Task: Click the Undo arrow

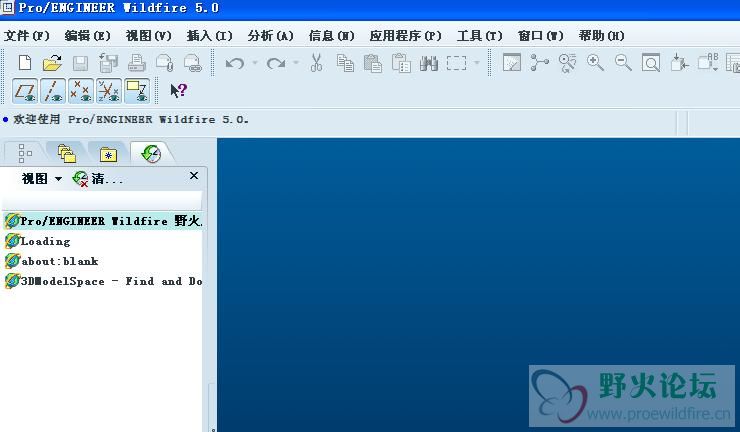Action: point(235,63)
